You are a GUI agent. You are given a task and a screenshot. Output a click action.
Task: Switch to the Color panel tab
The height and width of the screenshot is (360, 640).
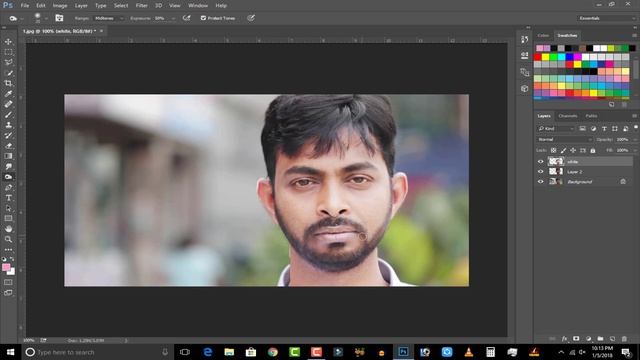543,36
